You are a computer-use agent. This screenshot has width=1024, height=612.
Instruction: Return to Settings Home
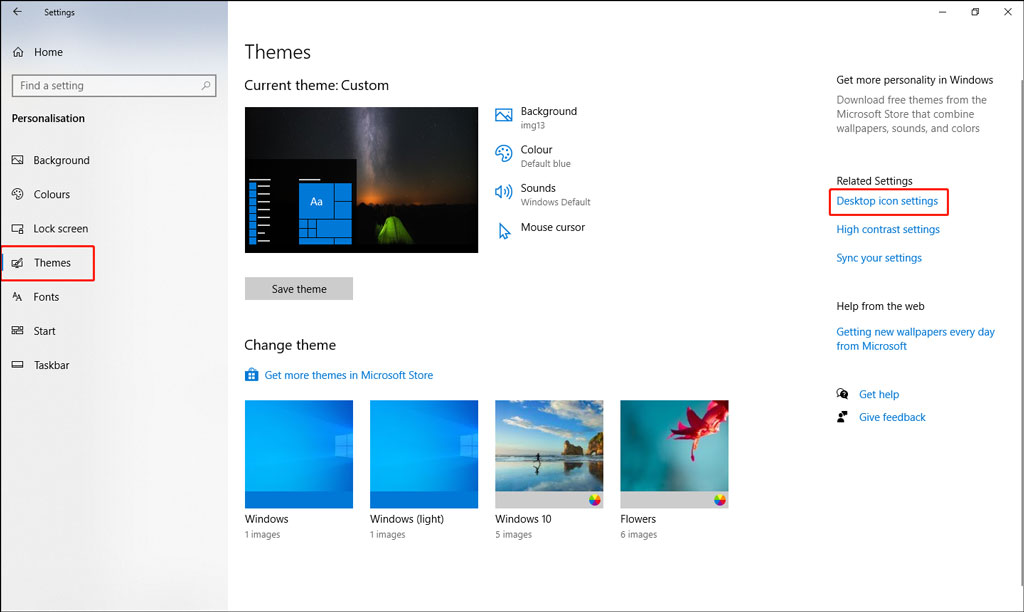(x=47, y=51)
